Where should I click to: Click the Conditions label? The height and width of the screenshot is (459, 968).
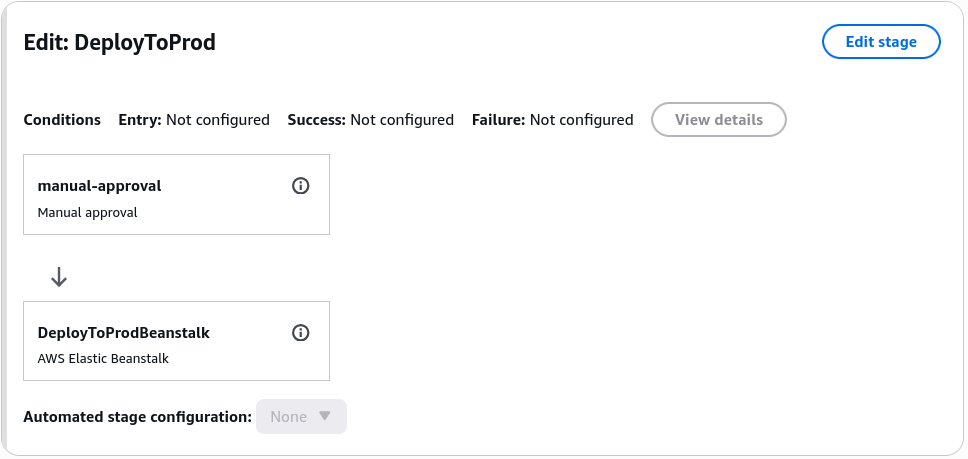tap(62, 120)
